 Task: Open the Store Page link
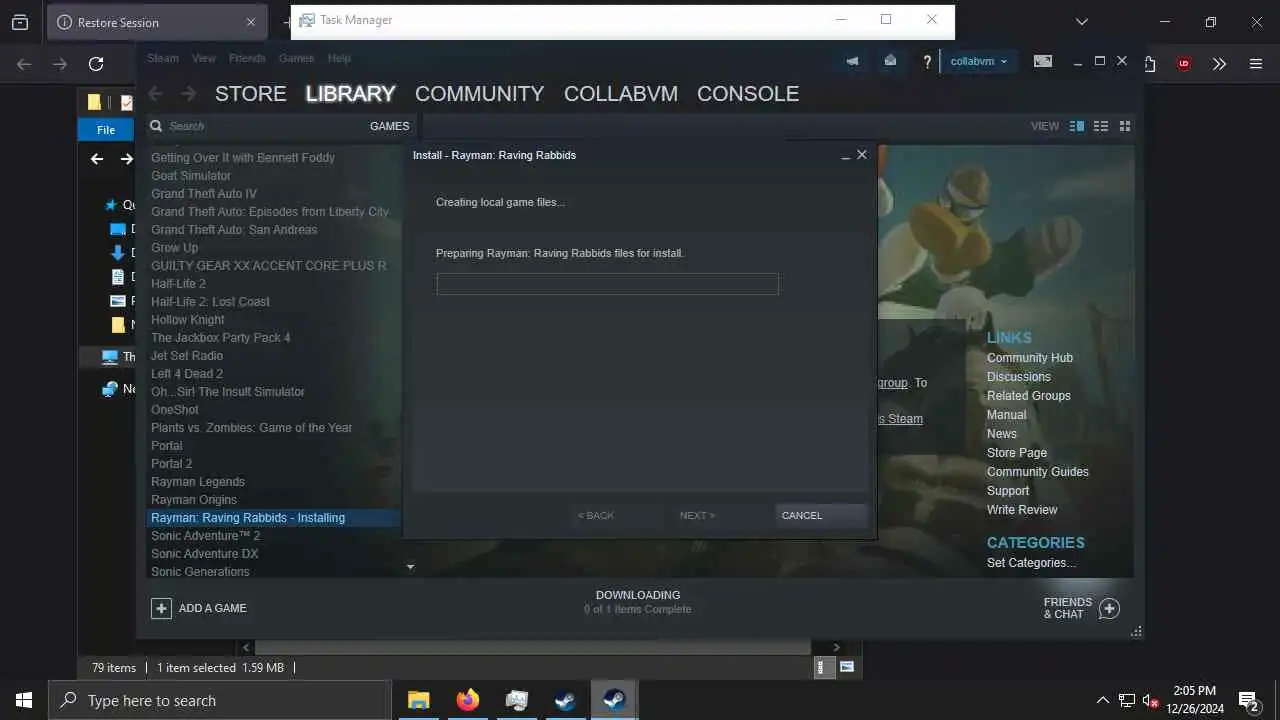coord(1017,453)
